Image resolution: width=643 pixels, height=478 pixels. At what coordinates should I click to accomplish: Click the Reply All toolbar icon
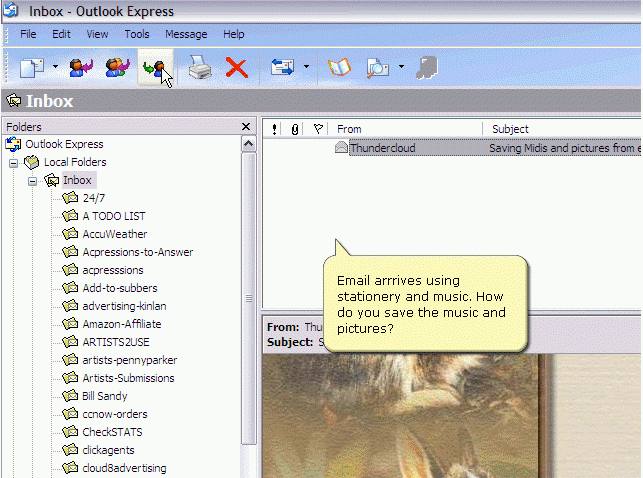pyautogui.click(x=118, y=68)
